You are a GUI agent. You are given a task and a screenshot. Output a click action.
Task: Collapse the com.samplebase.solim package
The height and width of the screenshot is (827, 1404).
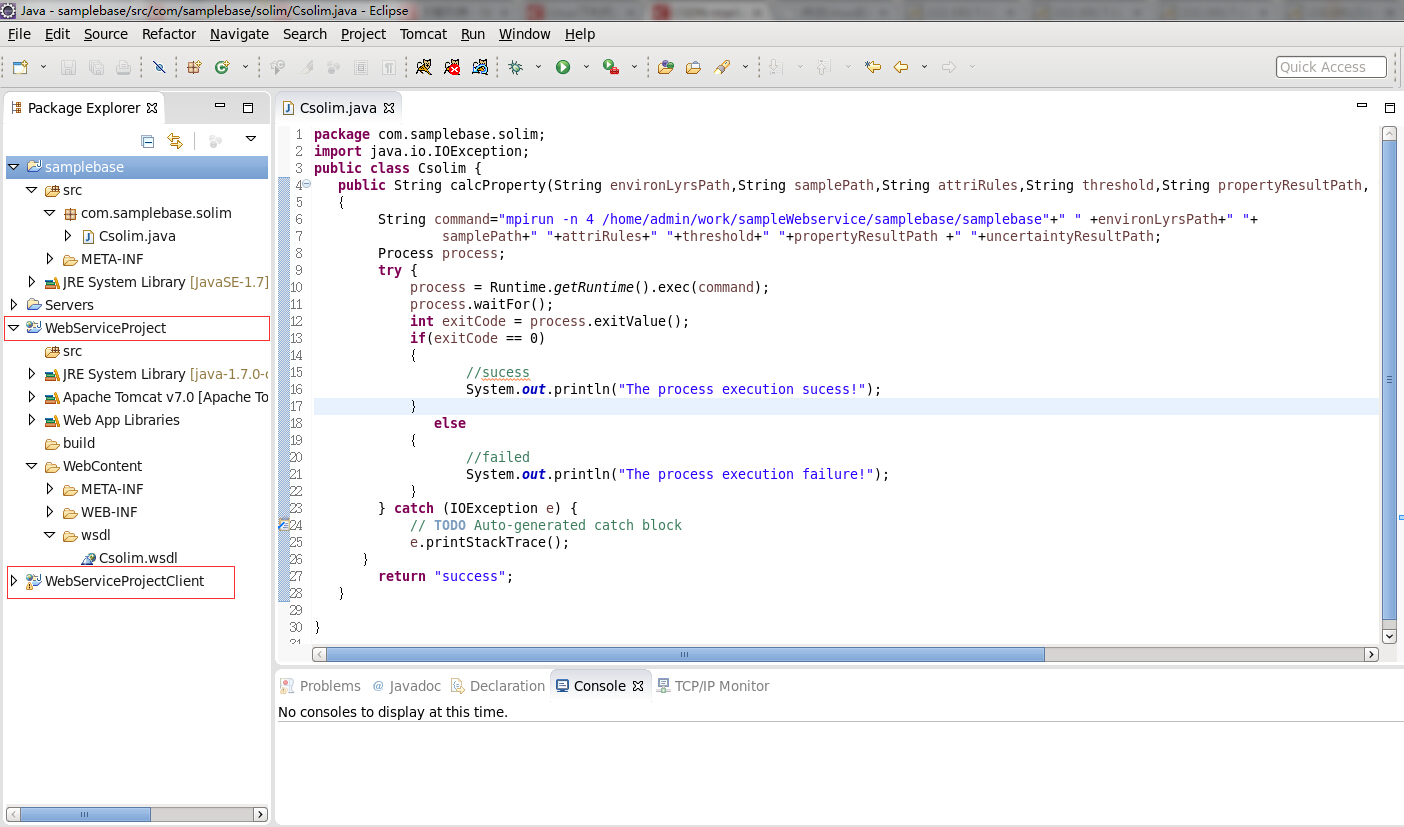click(50, 213)
